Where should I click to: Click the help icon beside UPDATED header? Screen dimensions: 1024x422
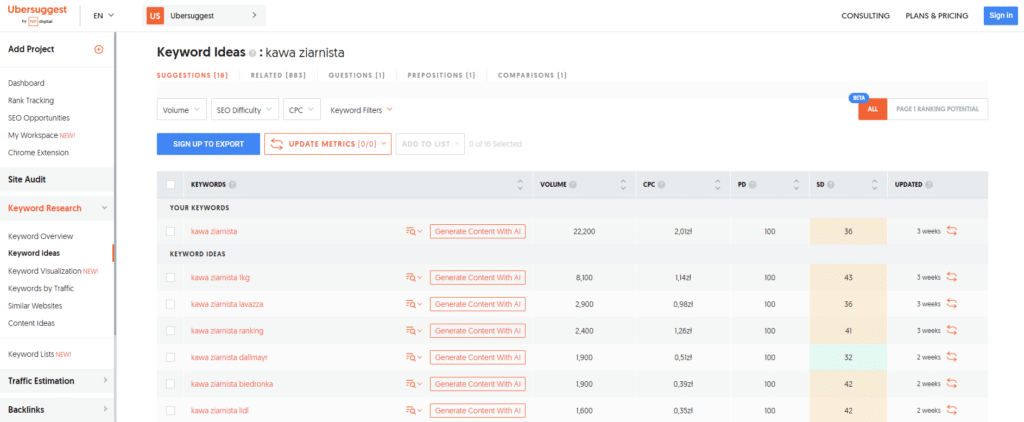[929, 185]
